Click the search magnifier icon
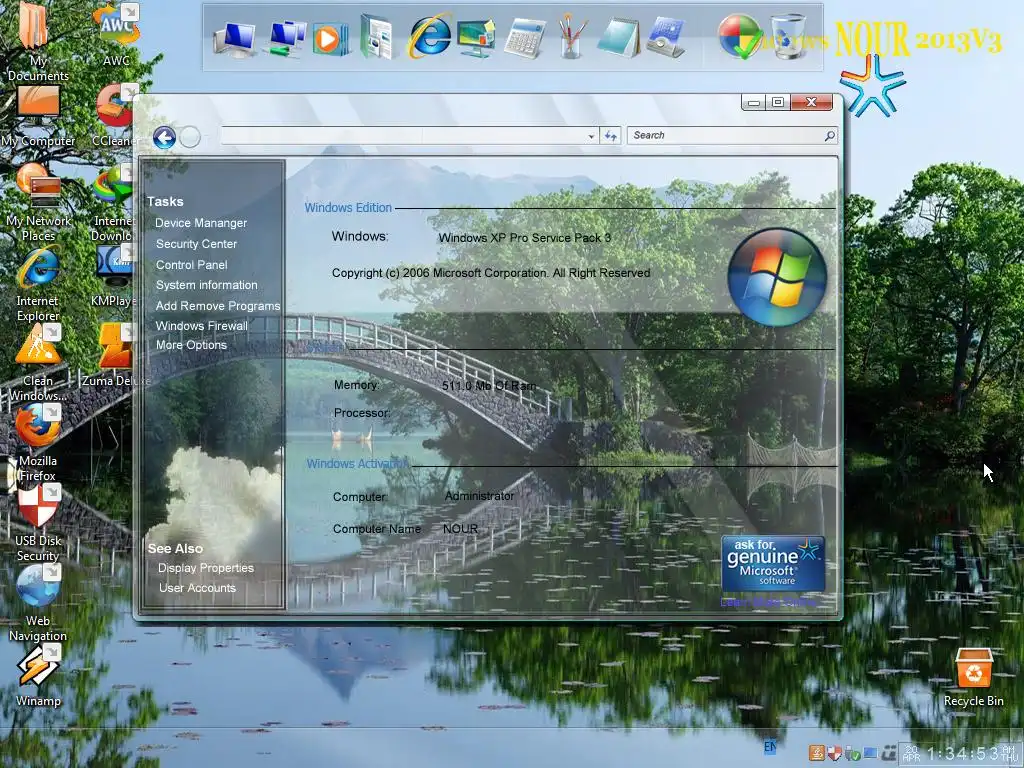 point(829,135)
